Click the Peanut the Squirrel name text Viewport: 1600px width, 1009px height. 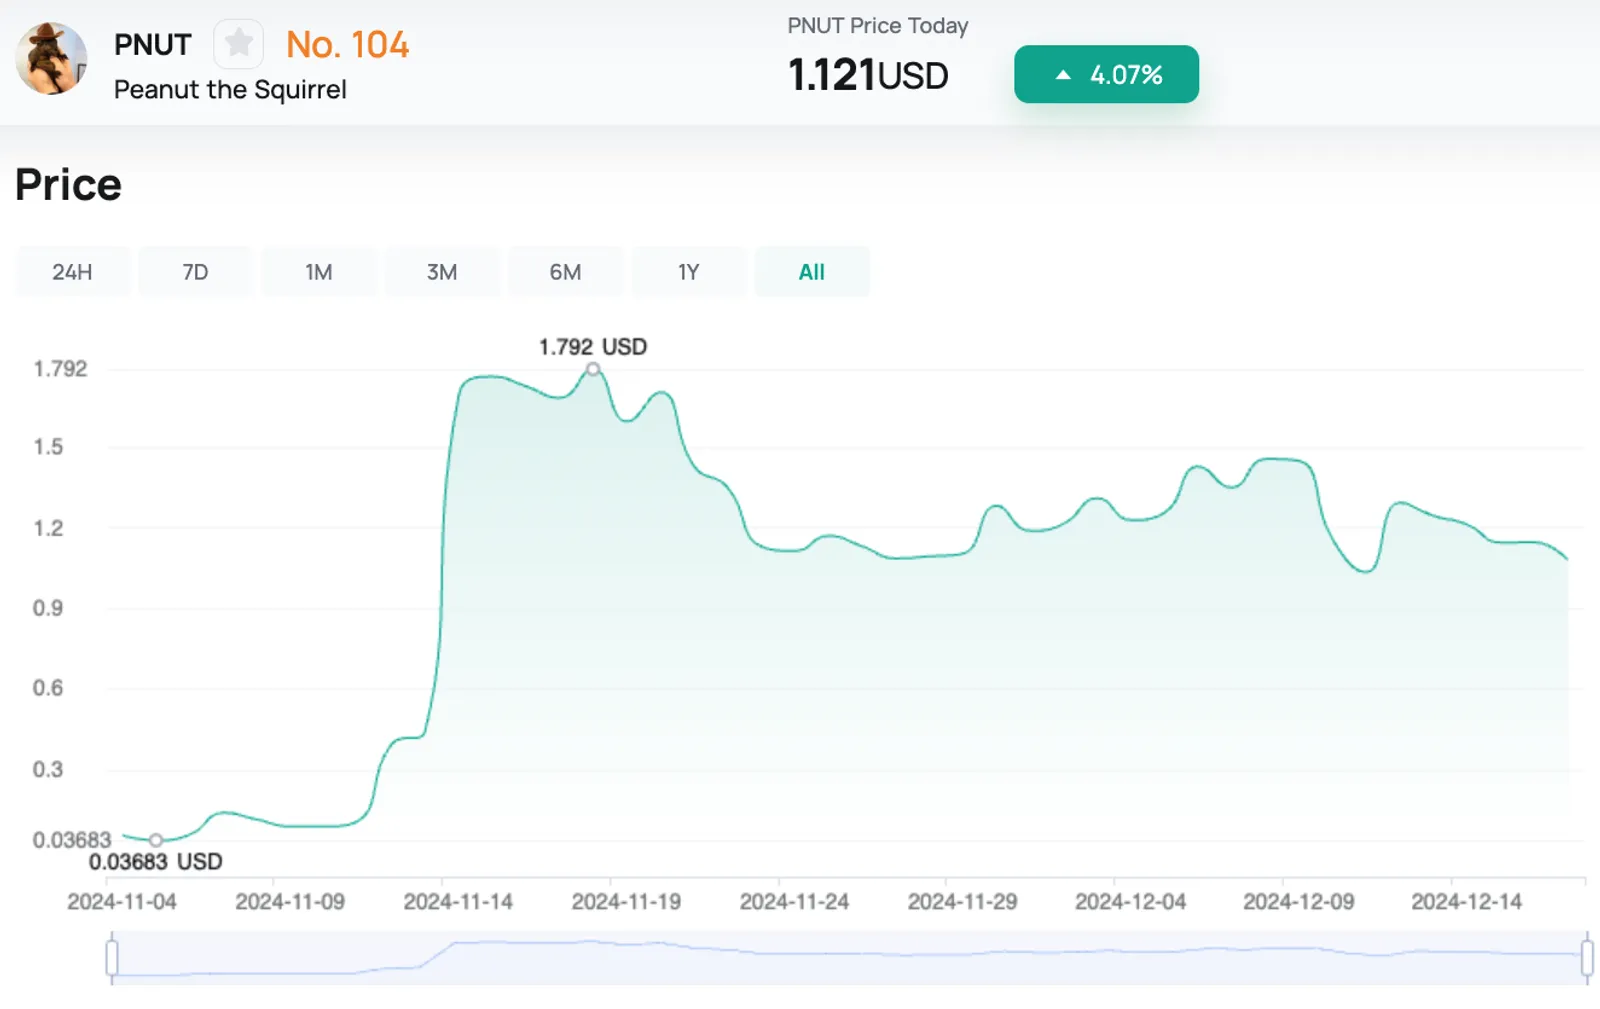(230, 90)
